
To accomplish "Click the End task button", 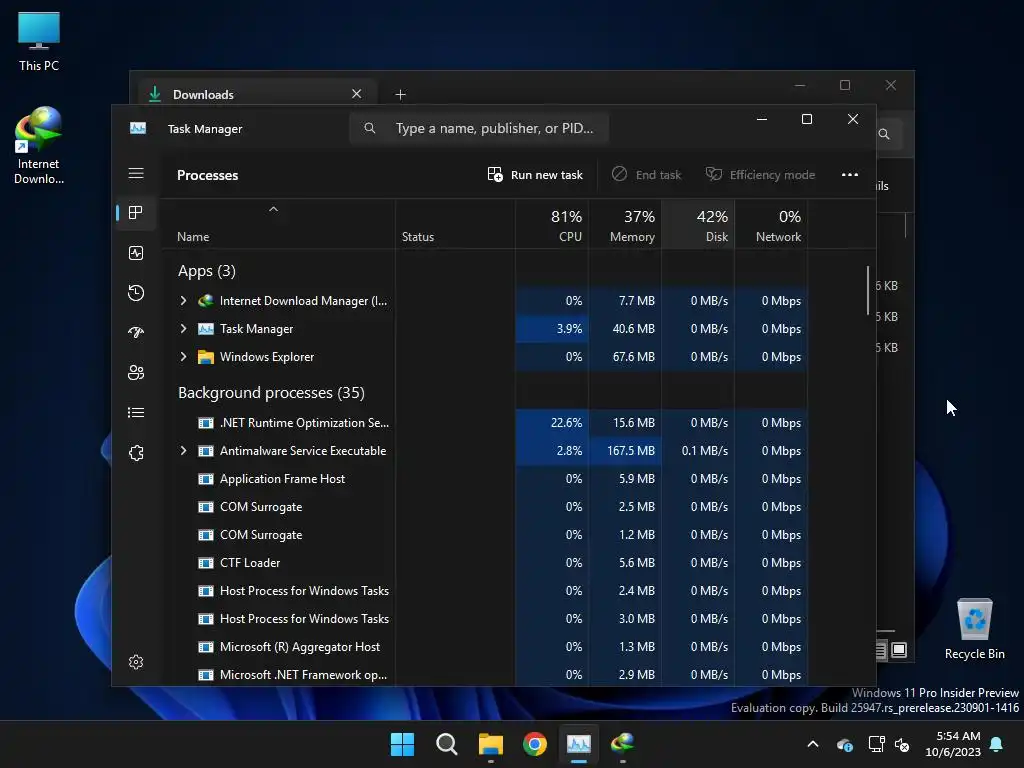I will (647, 174).
